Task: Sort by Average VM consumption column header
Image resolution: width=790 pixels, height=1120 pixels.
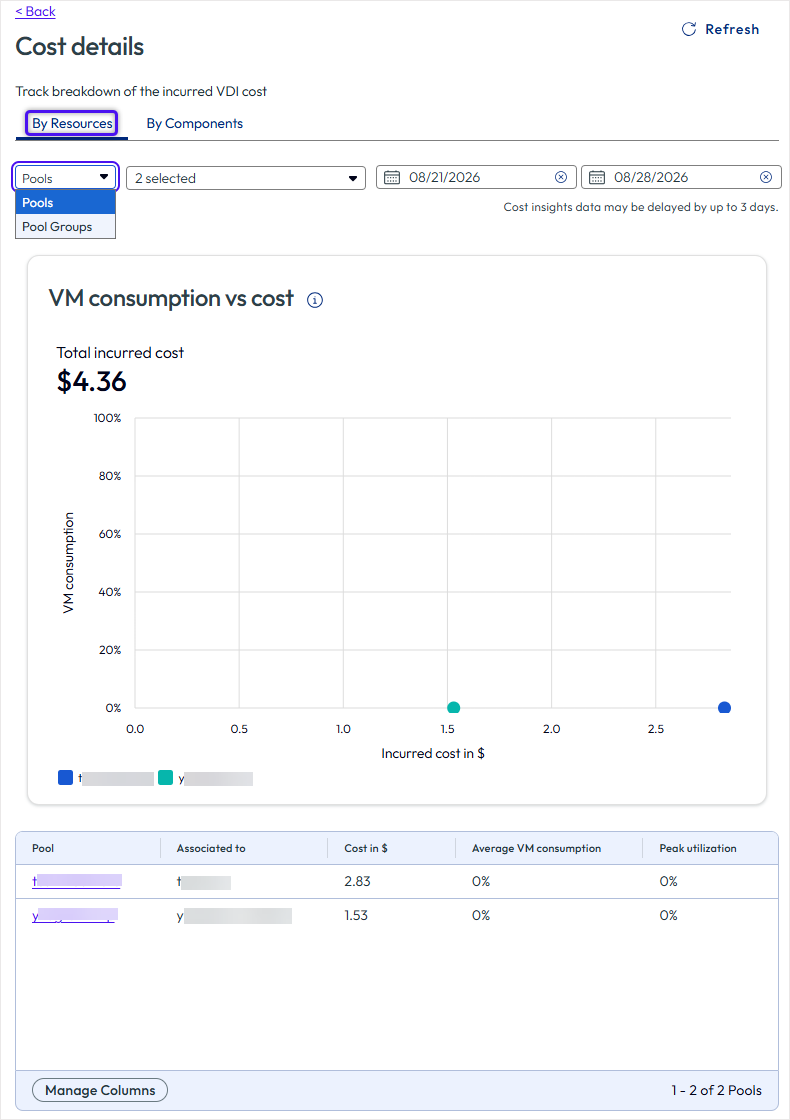Action: (x=536, y=848)
